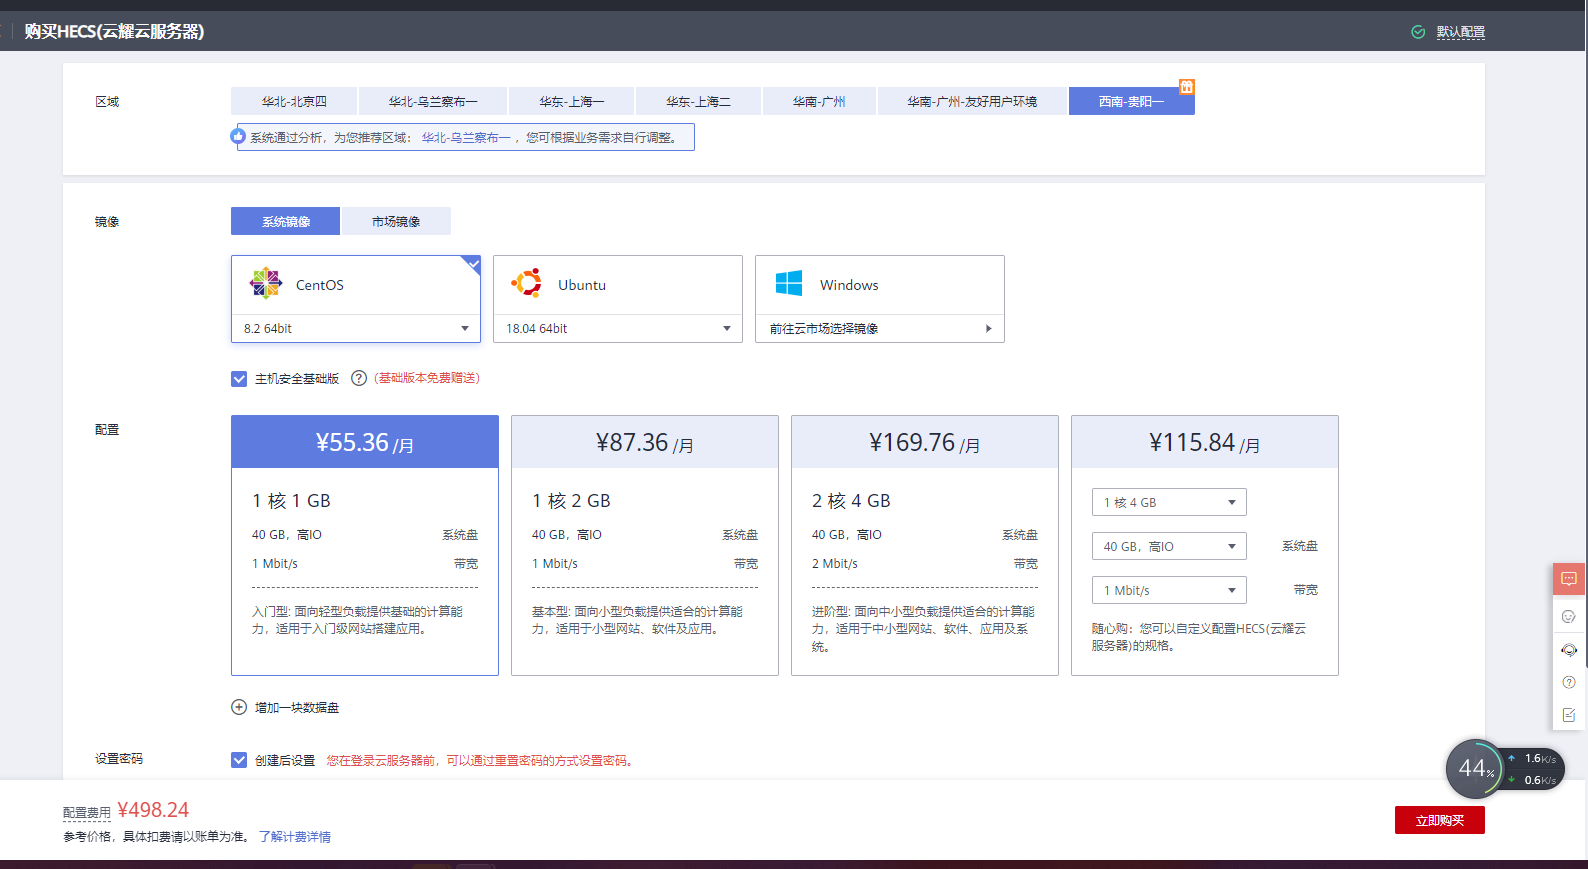Expand the CentOS 8.2 64bit version dropdown
Viewport: 1588px width, 869px height.
tap(356, 328)
